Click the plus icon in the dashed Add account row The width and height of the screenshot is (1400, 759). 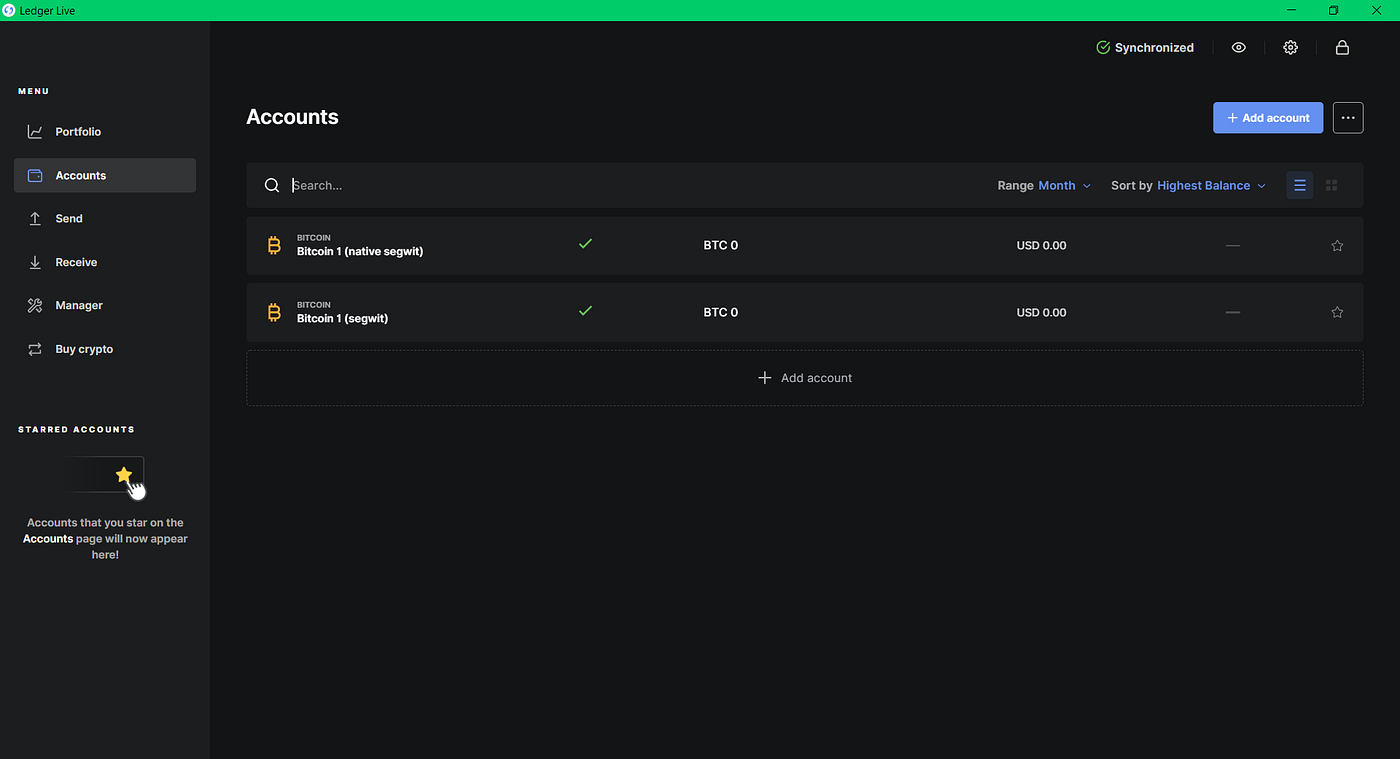pos(765,378)
